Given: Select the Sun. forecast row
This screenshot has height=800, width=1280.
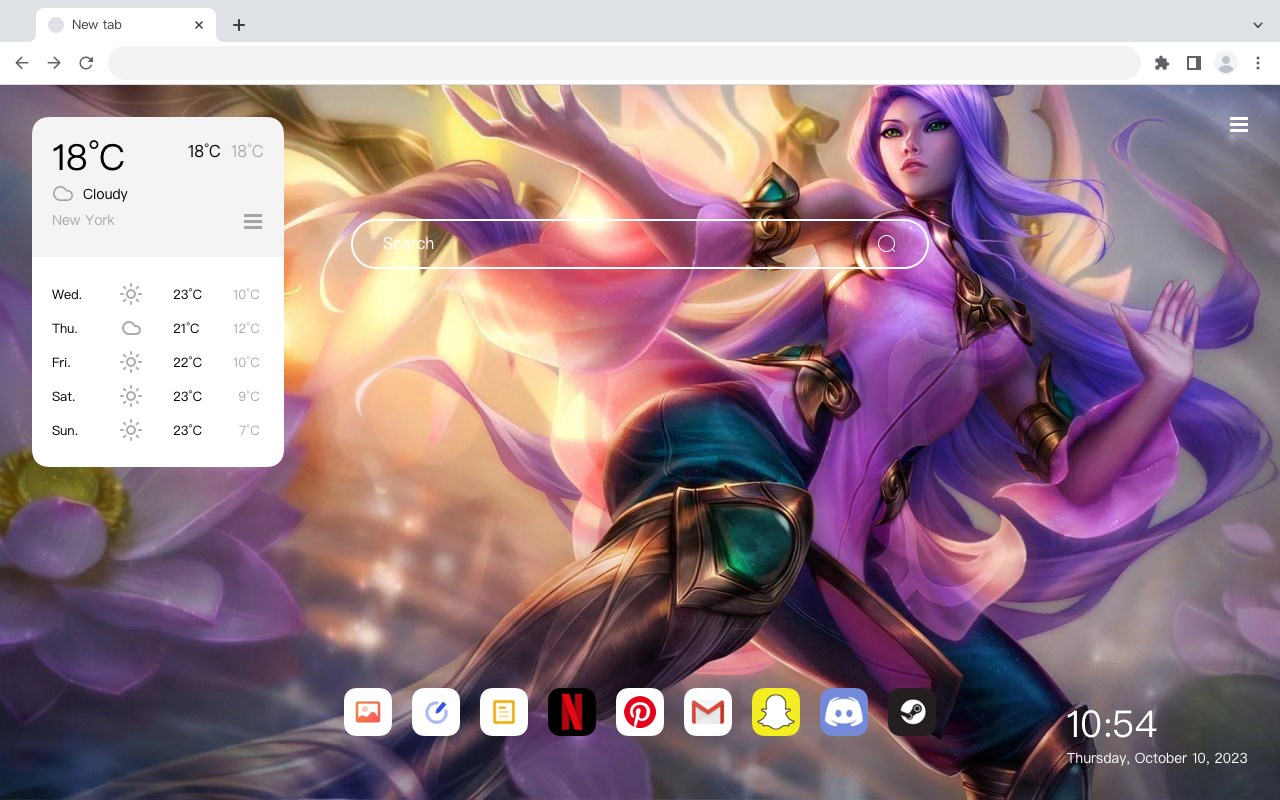Looking at the screenshot, I should coord(158,430).
